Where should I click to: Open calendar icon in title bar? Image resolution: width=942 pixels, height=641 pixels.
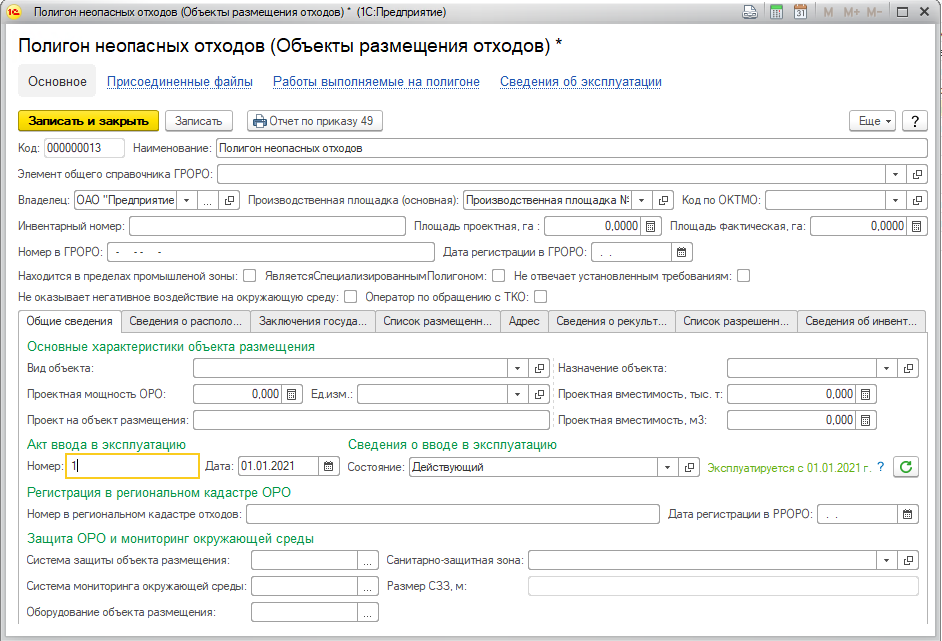(x=800, y=12)
